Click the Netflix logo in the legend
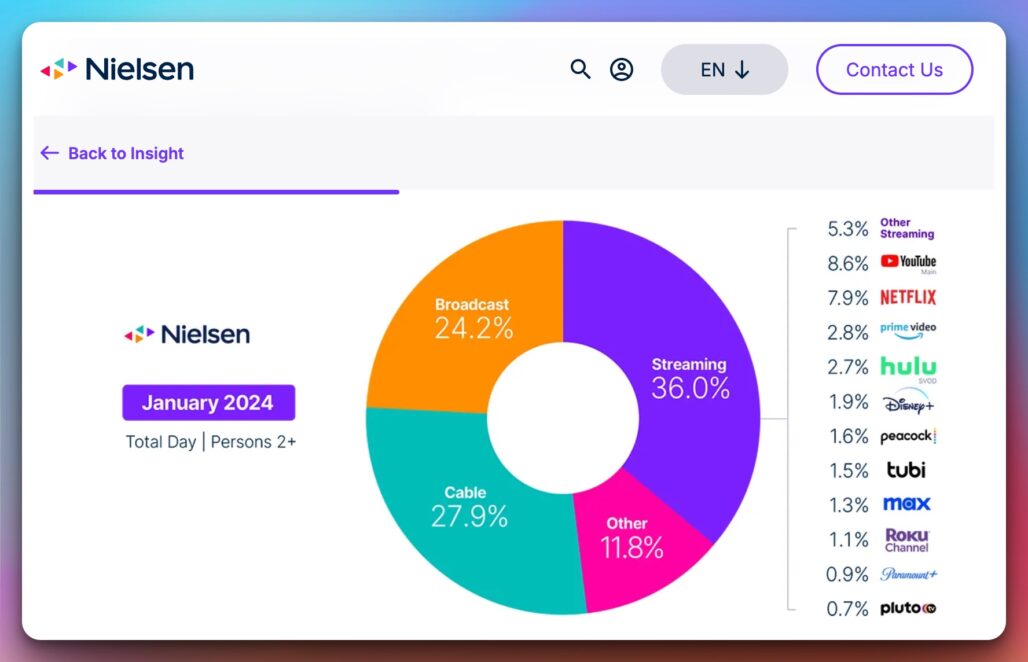The width and height of the screenshot is (1028, 662). (908, 298)
